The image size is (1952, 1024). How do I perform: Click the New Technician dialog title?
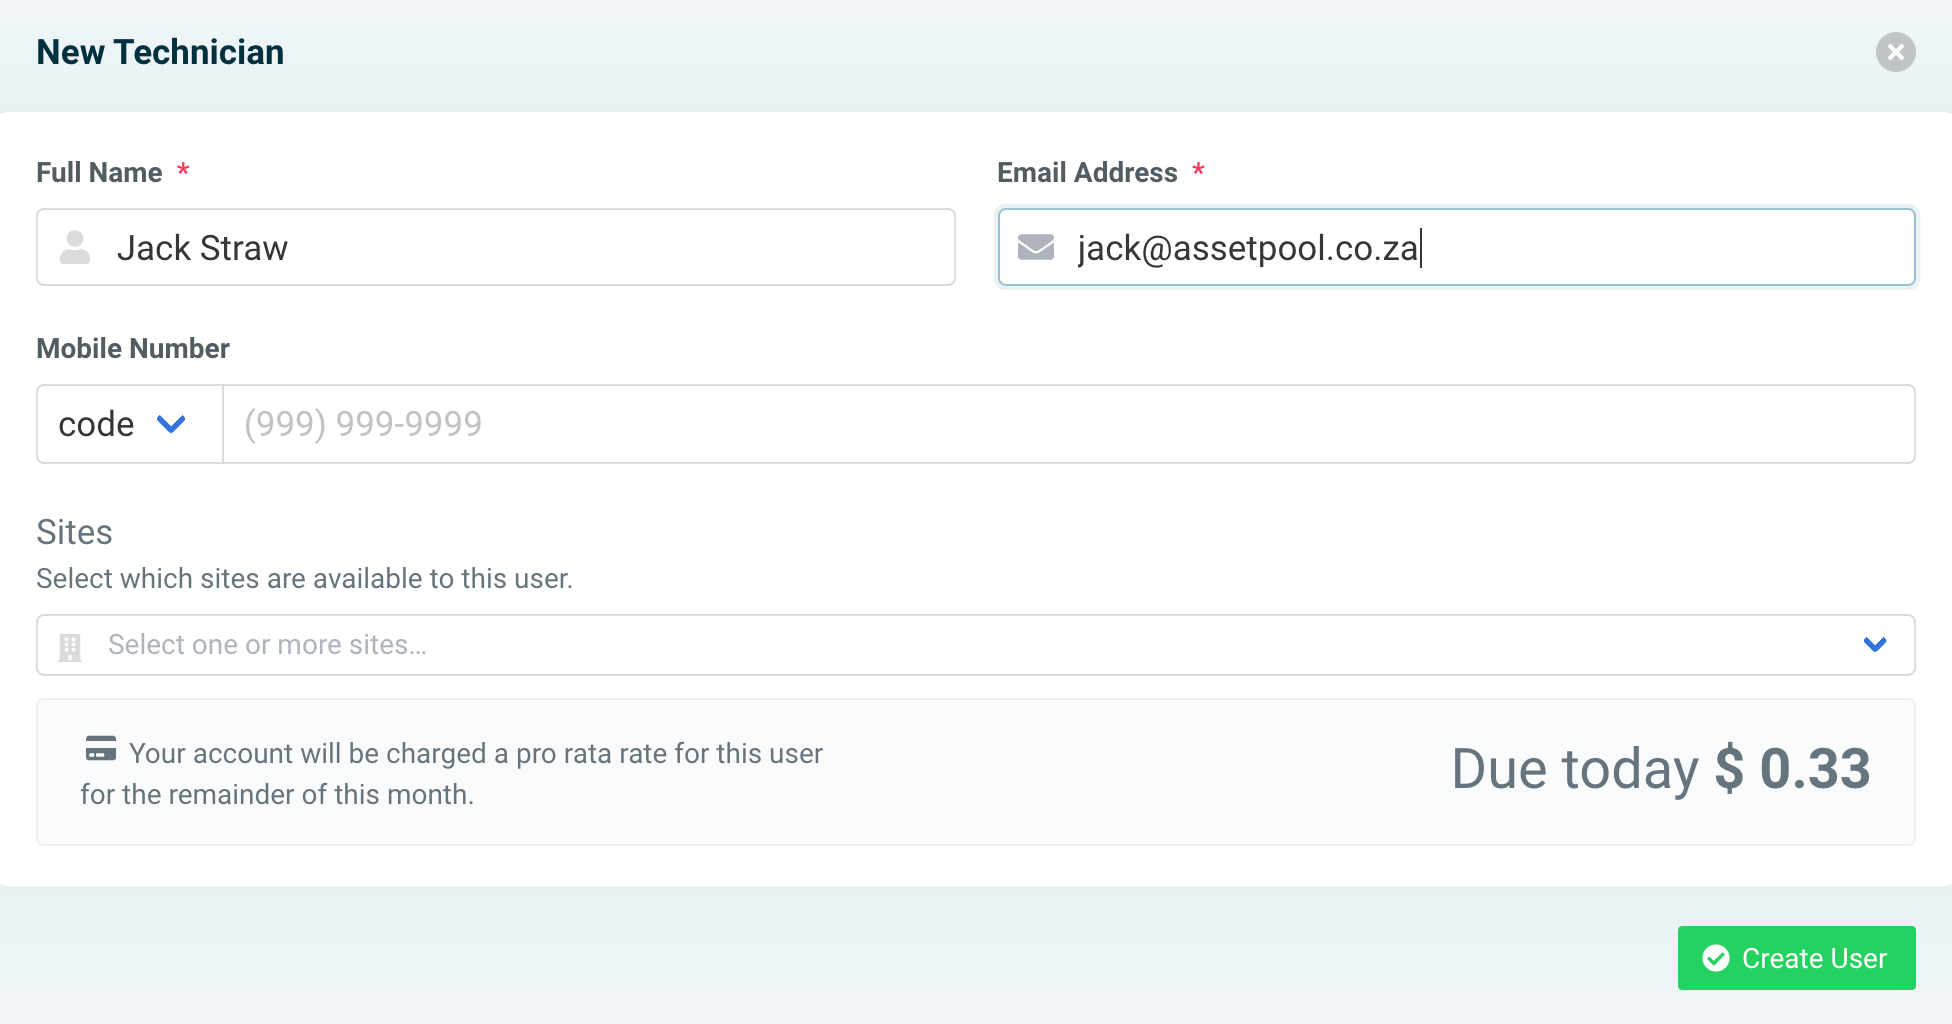tap(160, 51)
